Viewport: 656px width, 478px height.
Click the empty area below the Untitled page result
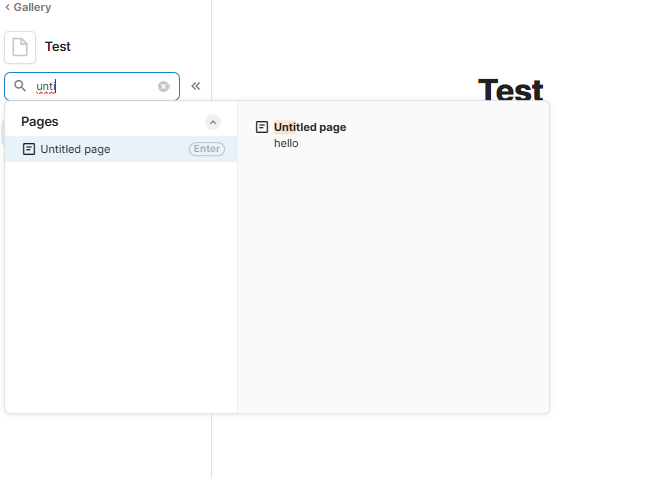(120, 290)
